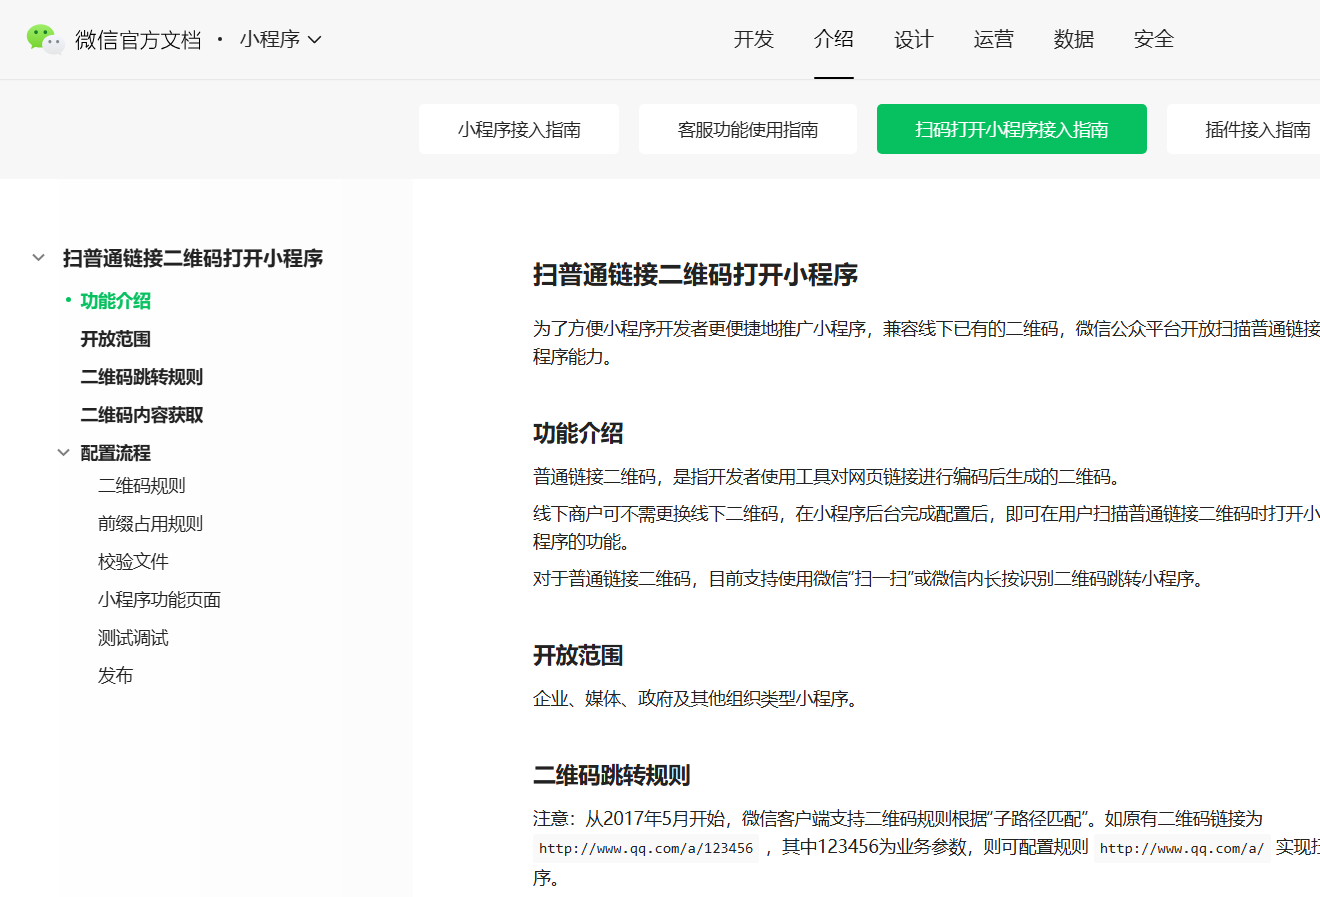Switch to 客服功能使用指南 tab
1320x897 pixels.
pos(747,129)
